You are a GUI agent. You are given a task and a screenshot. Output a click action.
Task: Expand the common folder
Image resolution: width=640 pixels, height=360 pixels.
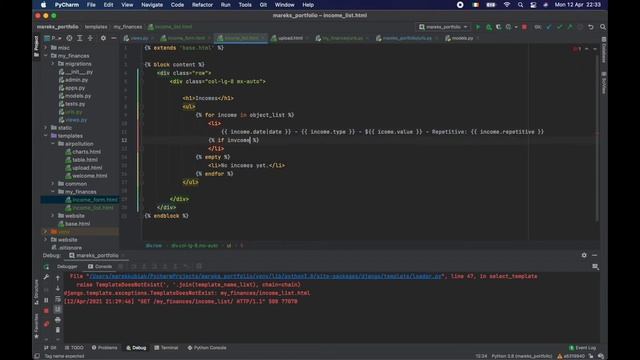tap(53, 184)
